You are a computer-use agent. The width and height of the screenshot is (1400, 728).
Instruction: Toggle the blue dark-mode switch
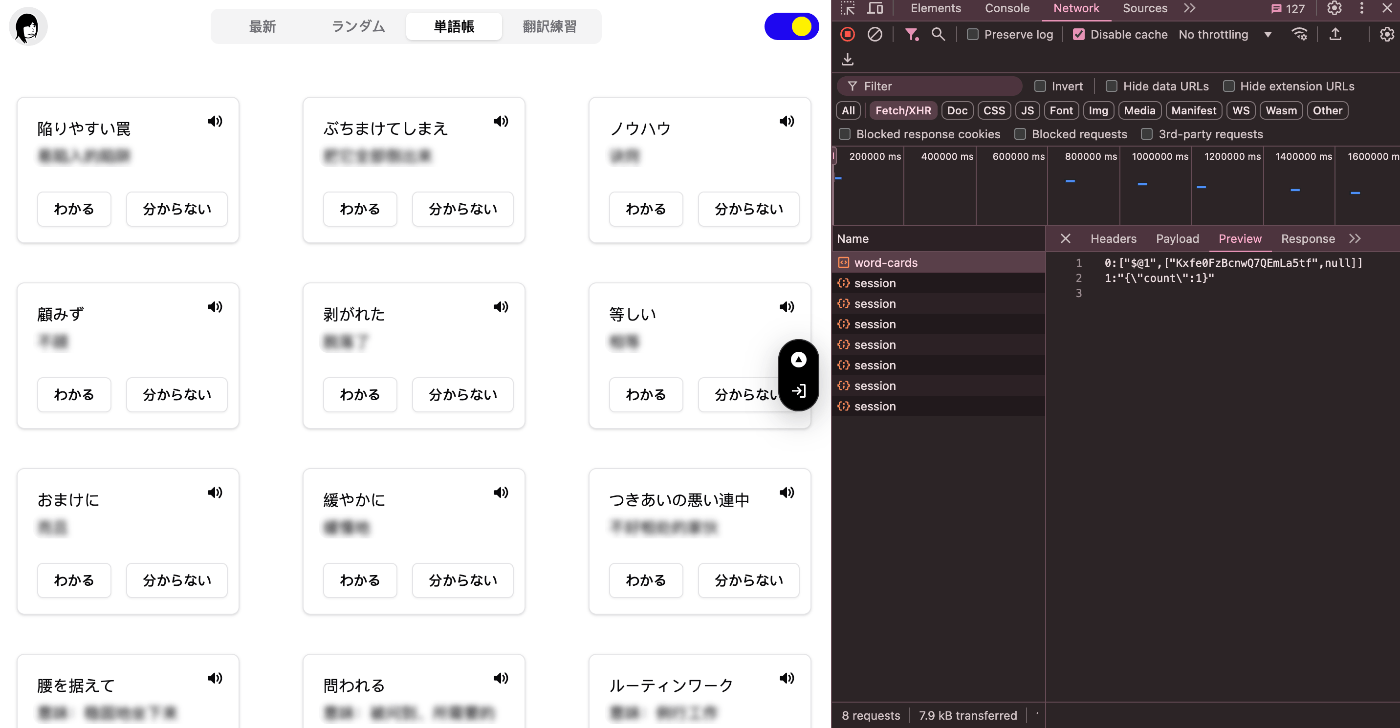pos(791,27)
